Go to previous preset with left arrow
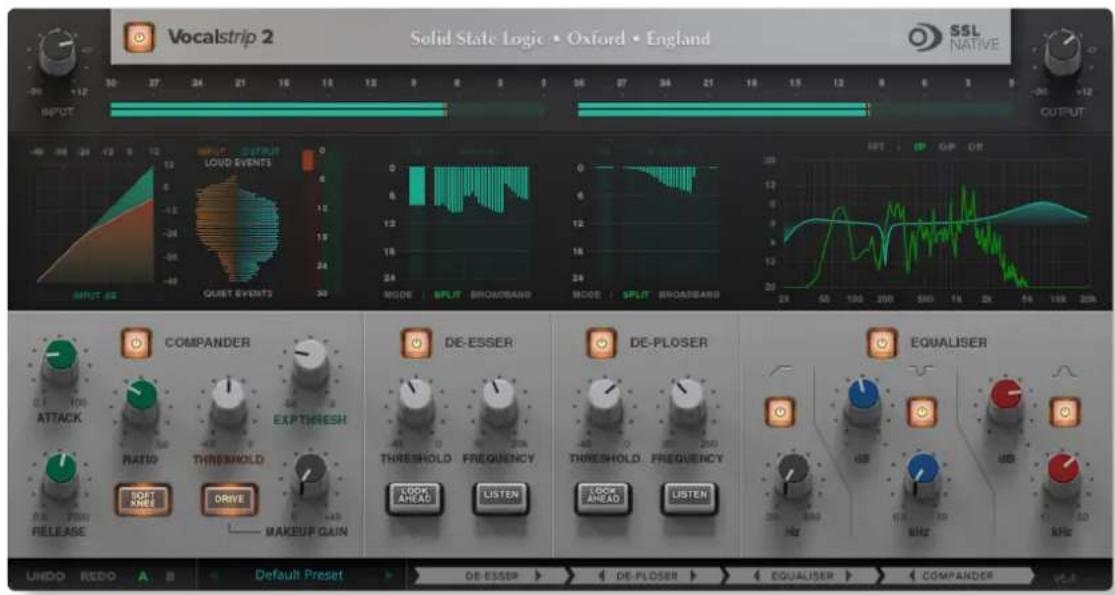This screenshot has width=1115, height=595. point(212,575)
